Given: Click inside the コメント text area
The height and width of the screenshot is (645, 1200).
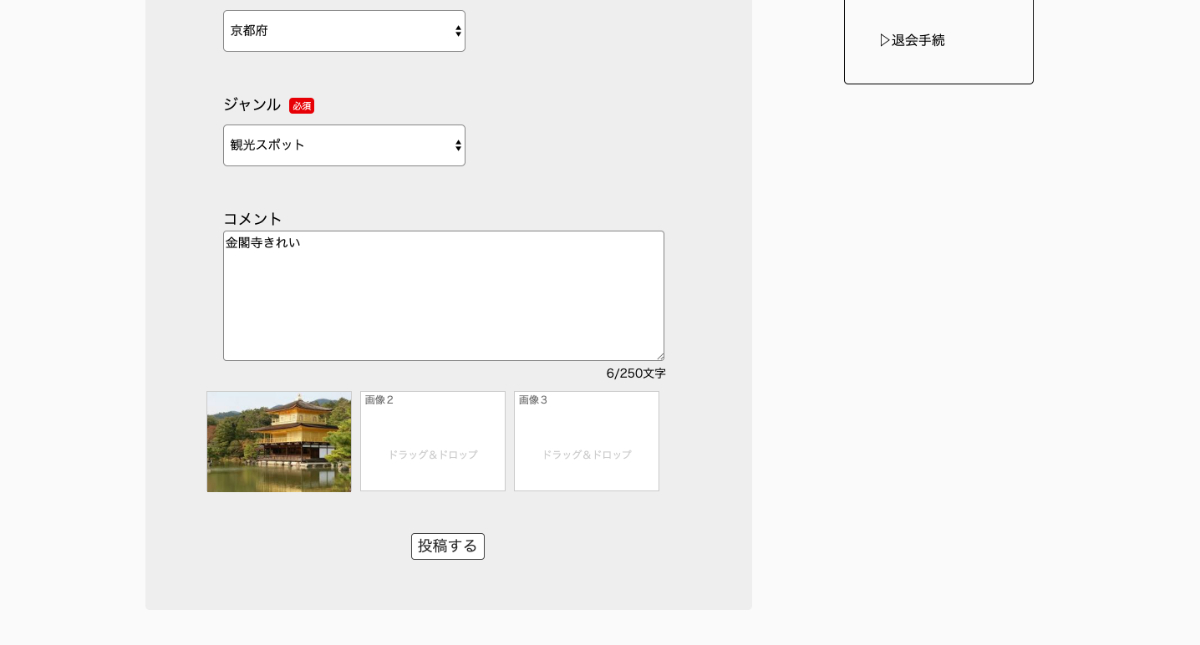Looking at the screenshot, I should (443, 296).
